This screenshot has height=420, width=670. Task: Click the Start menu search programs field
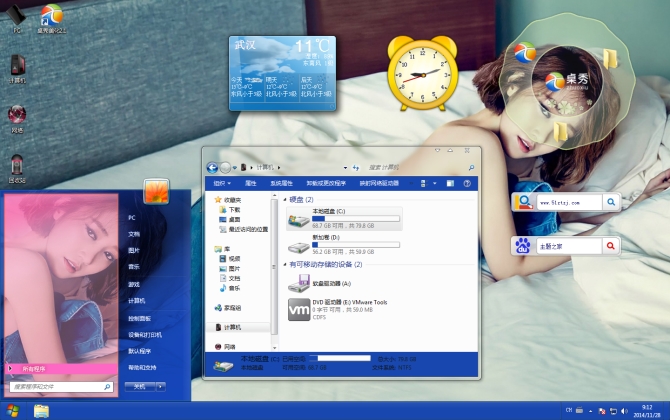coord(62,385)
